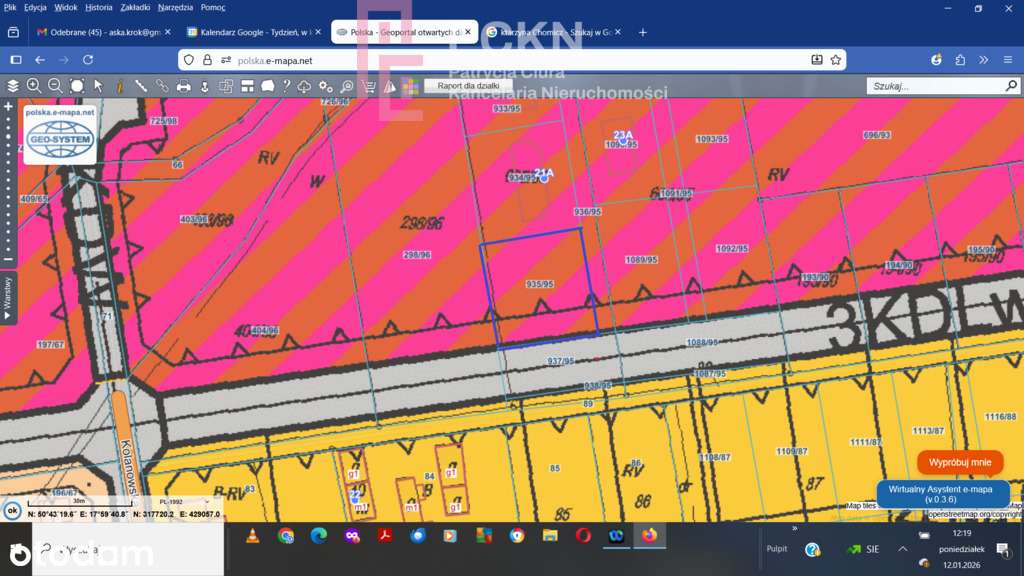Open the Narzędzia menu
Viewport: 1024px width, 576px height.
pyautogui.click(x=176, y=7)
